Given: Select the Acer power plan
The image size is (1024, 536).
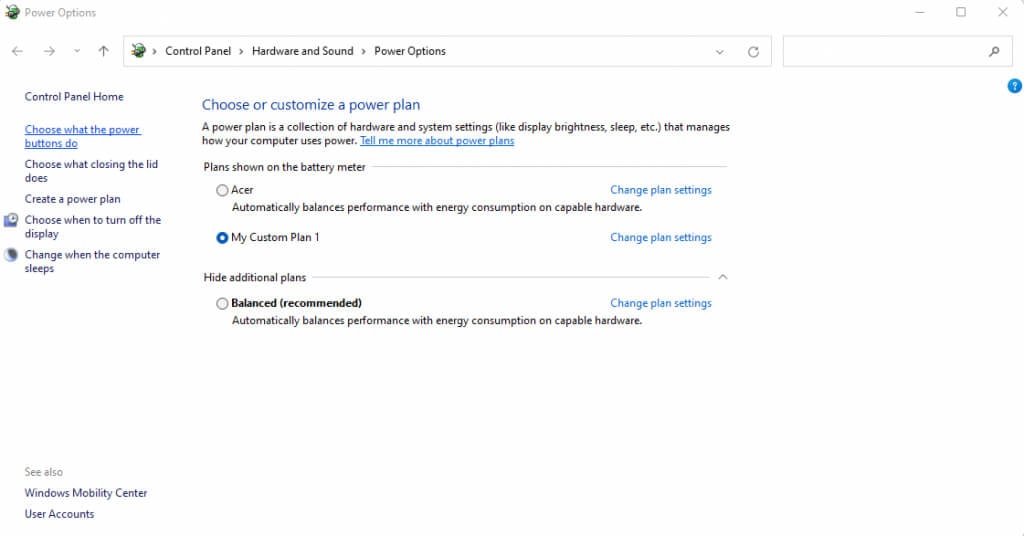Looking at the screenshot, I should pyautogui.click(x=222, y=190).
